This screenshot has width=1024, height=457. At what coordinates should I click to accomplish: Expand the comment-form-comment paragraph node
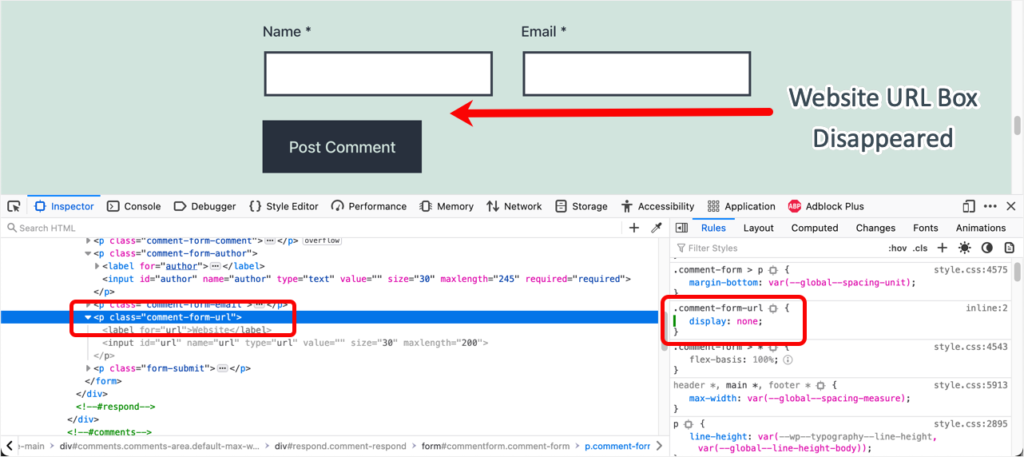(x=89, y=241)
